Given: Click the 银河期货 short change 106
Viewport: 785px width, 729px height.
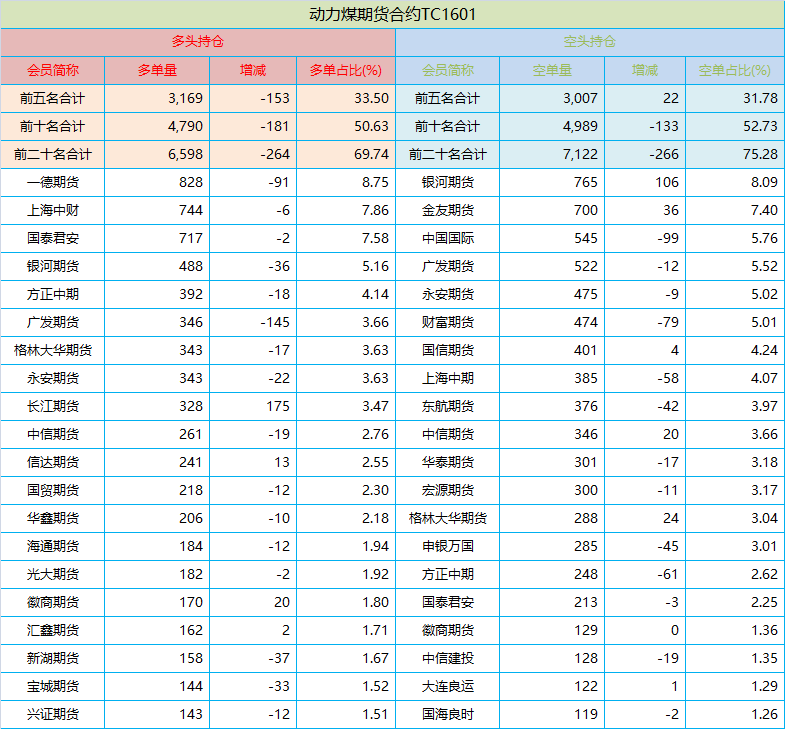Looking at the screenshot, I should [667, 182].
